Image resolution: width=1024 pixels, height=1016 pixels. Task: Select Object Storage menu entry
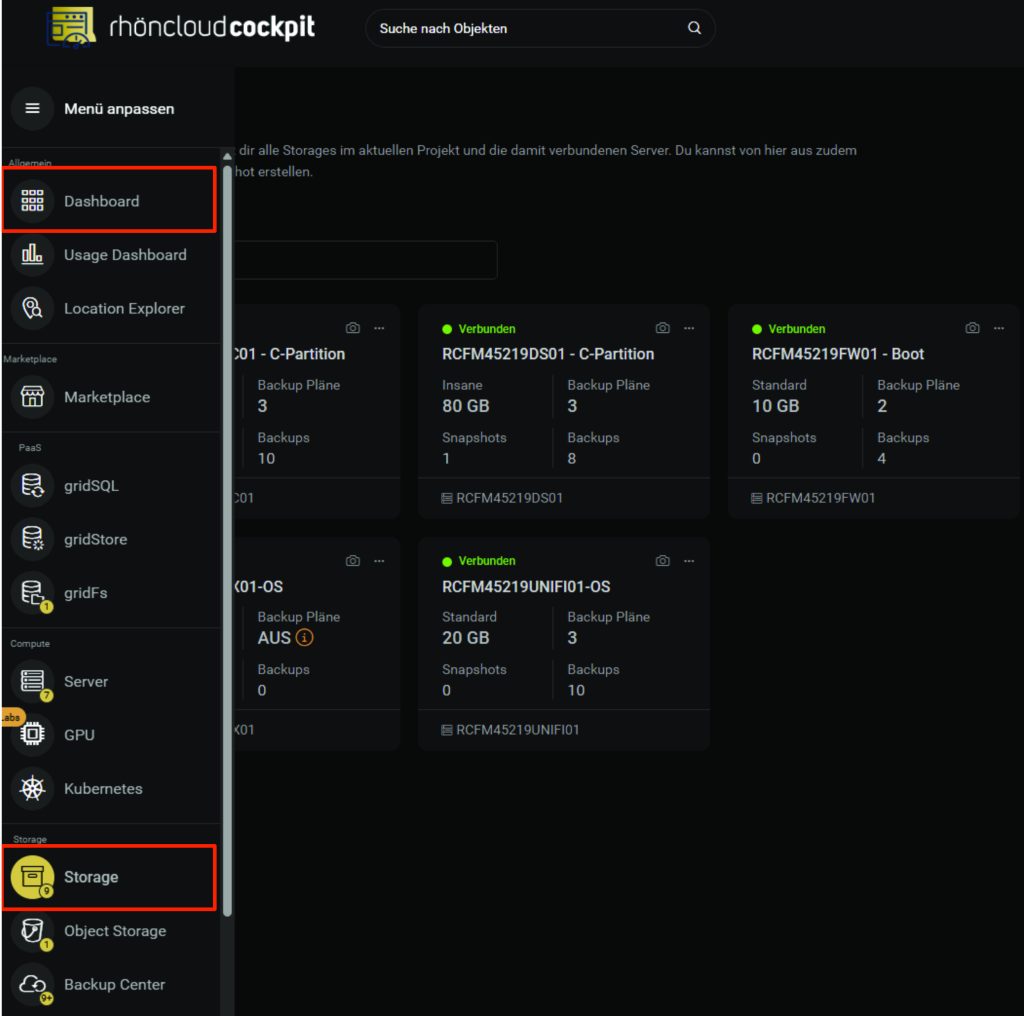tap(115, 931)
